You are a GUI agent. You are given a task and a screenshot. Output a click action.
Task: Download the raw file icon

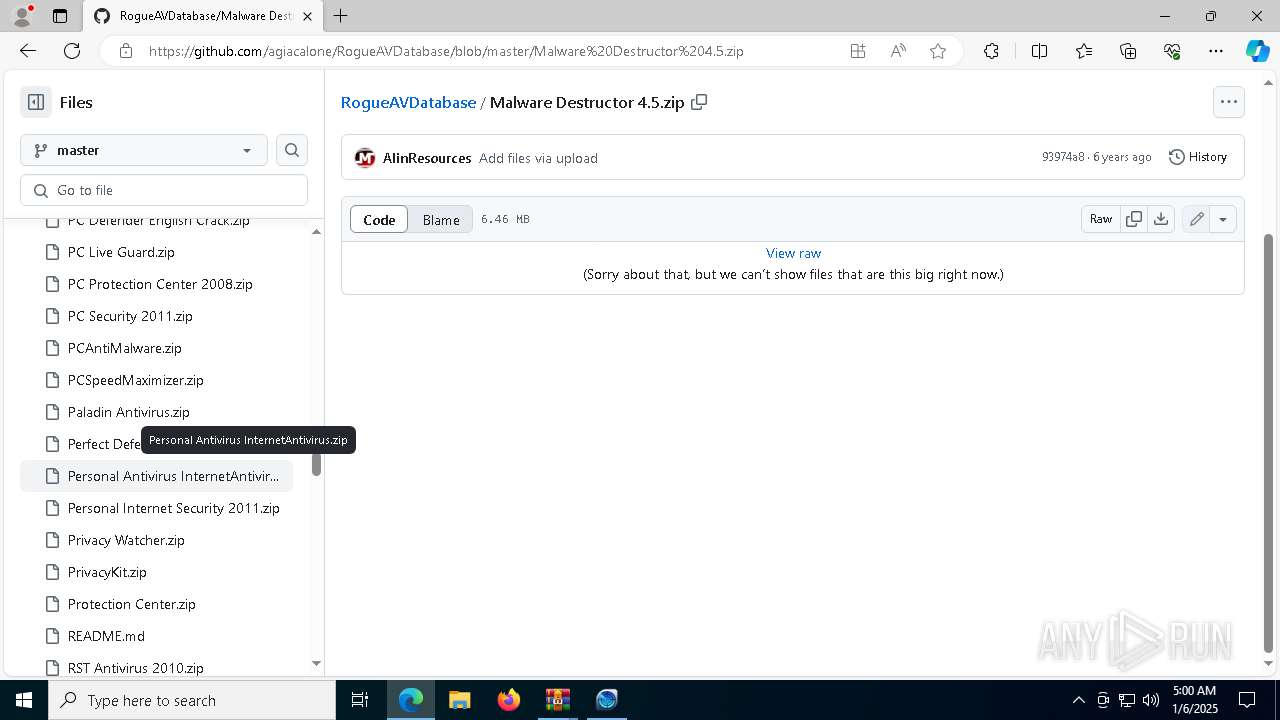coord(1161,219)
